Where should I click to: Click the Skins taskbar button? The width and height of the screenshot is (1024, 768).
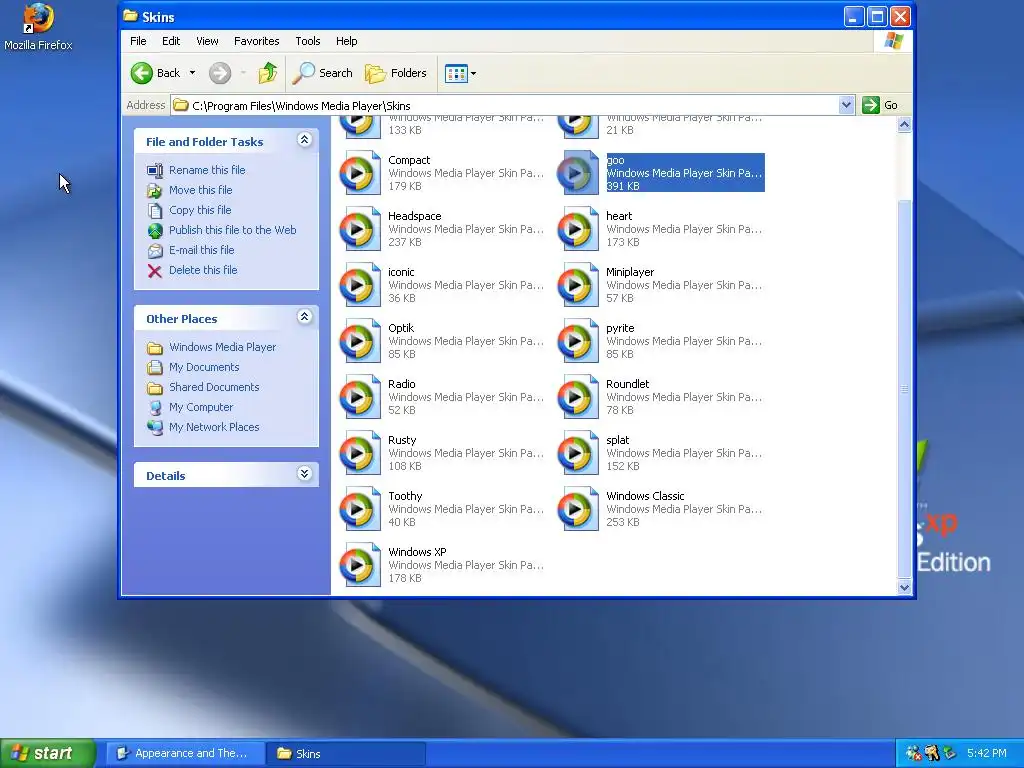click(346, 754)
